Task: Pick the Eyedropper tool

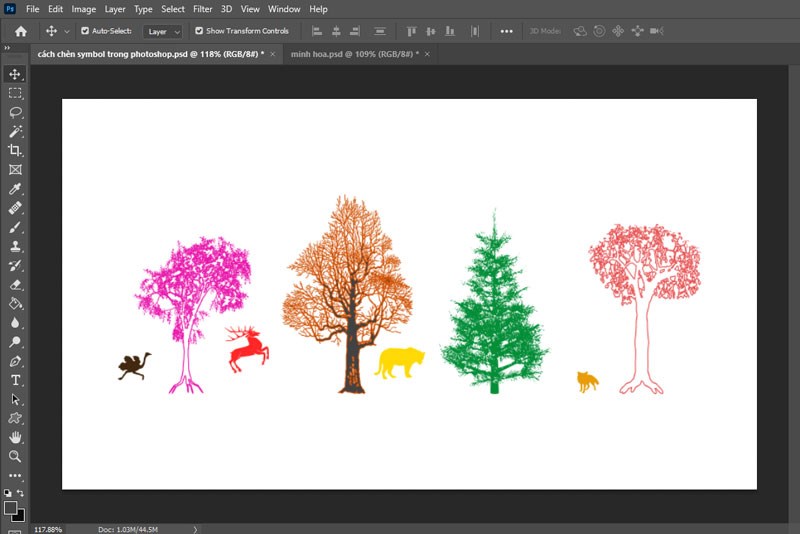Action: coord(15,189)
